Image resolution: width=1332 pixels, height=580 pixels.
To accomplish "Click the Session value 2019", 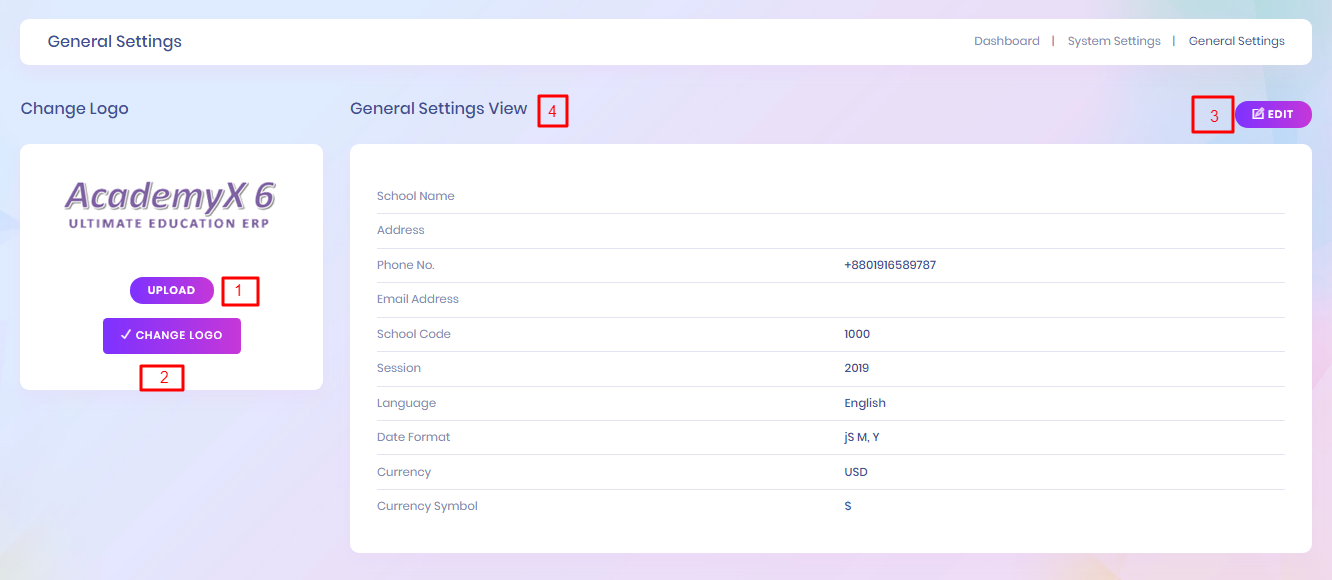I will [x=857, y=368].
